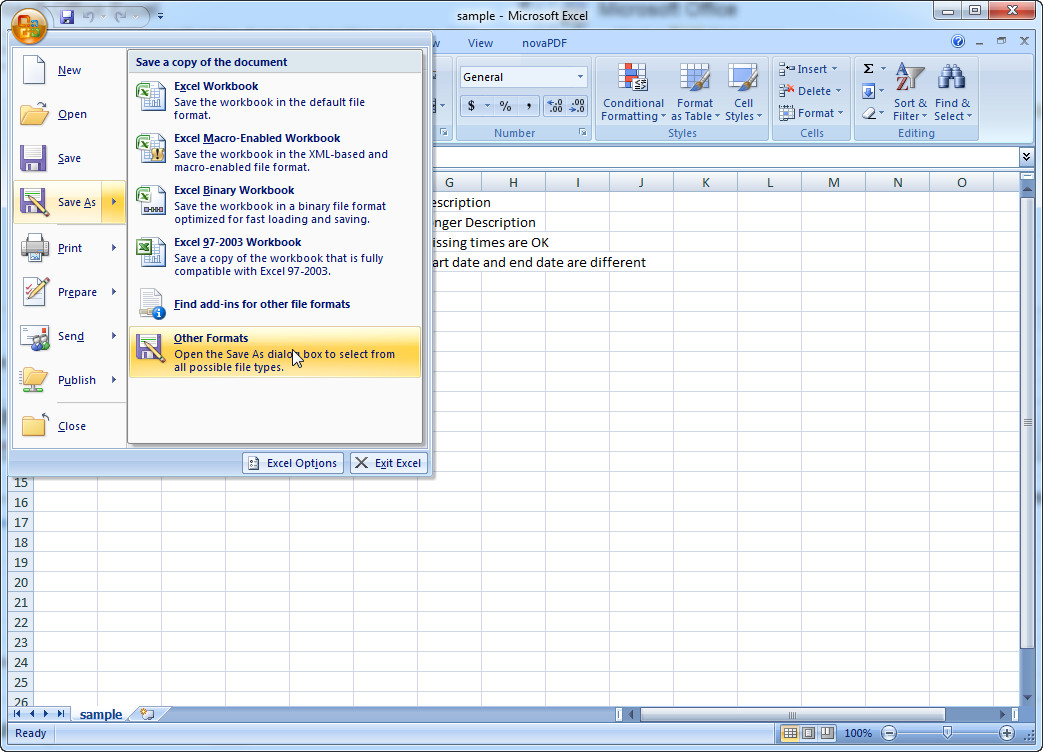The width and height of the screenshot is (1043, 752).
Task: Click the Excel Binary Workbook icon
Action: coord(151,200)
